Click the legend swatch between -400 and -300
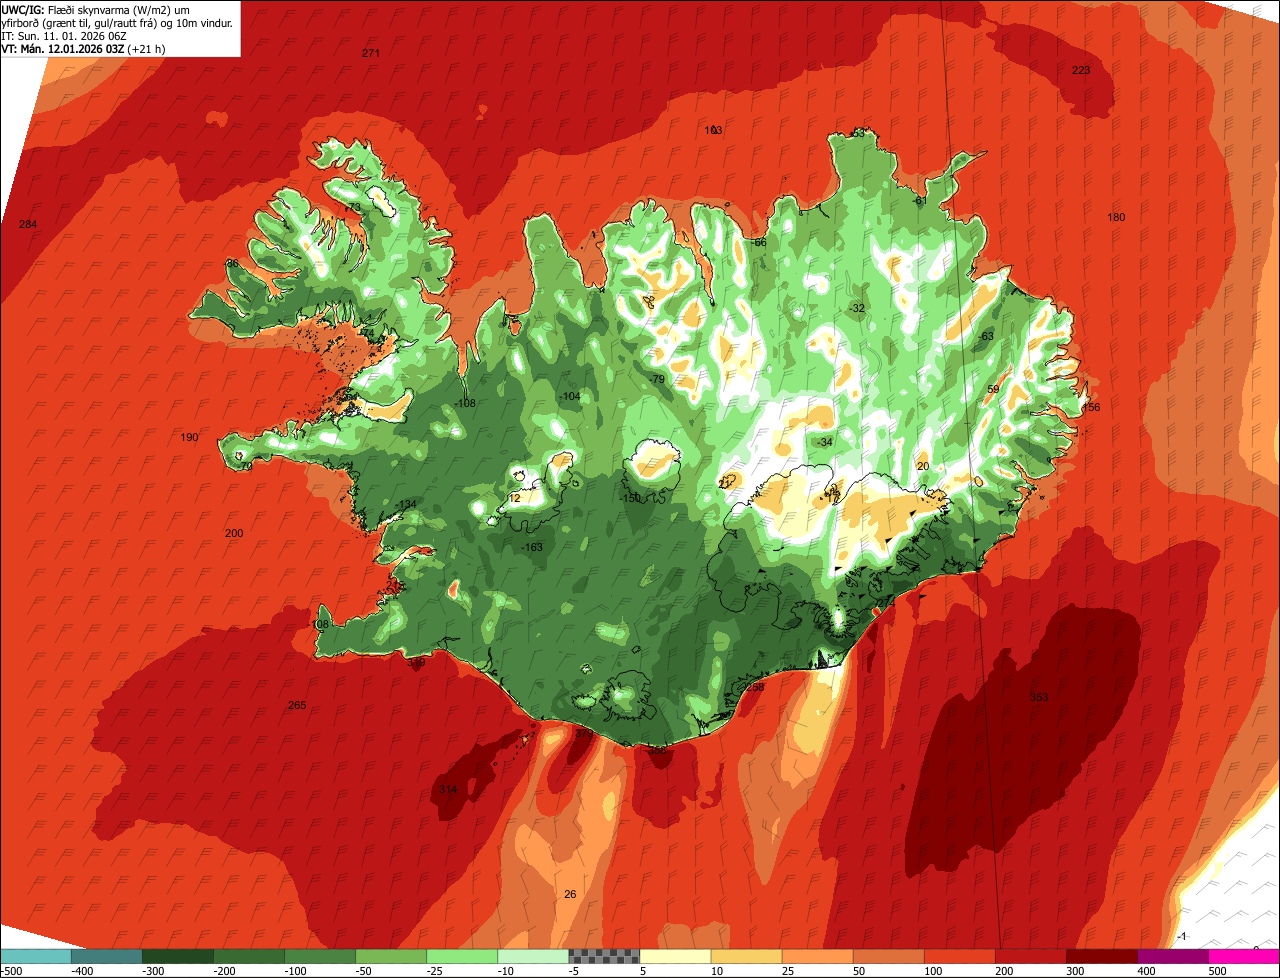The image size is (1280, 978). [x=106, y=956]
